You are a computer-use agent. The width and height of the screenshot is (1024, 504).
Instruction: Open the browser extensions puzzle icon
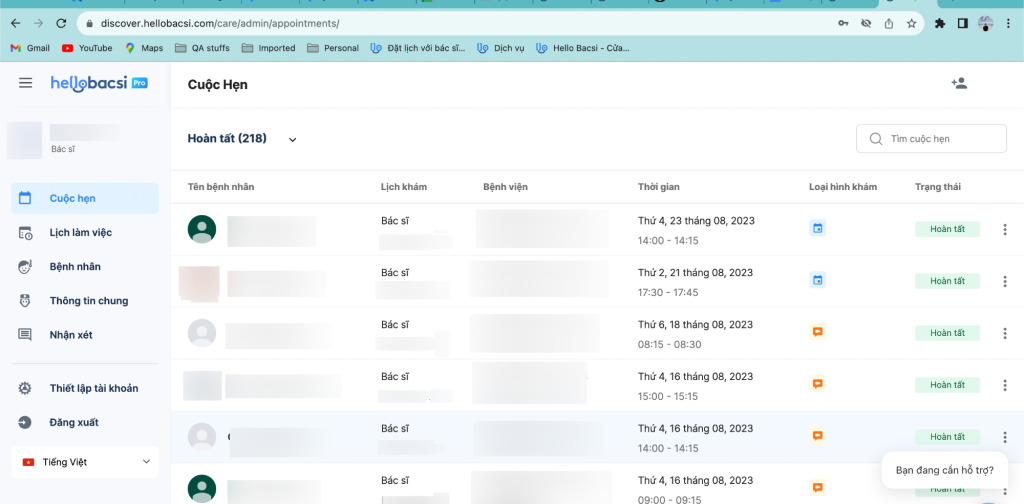coord(940,23)
